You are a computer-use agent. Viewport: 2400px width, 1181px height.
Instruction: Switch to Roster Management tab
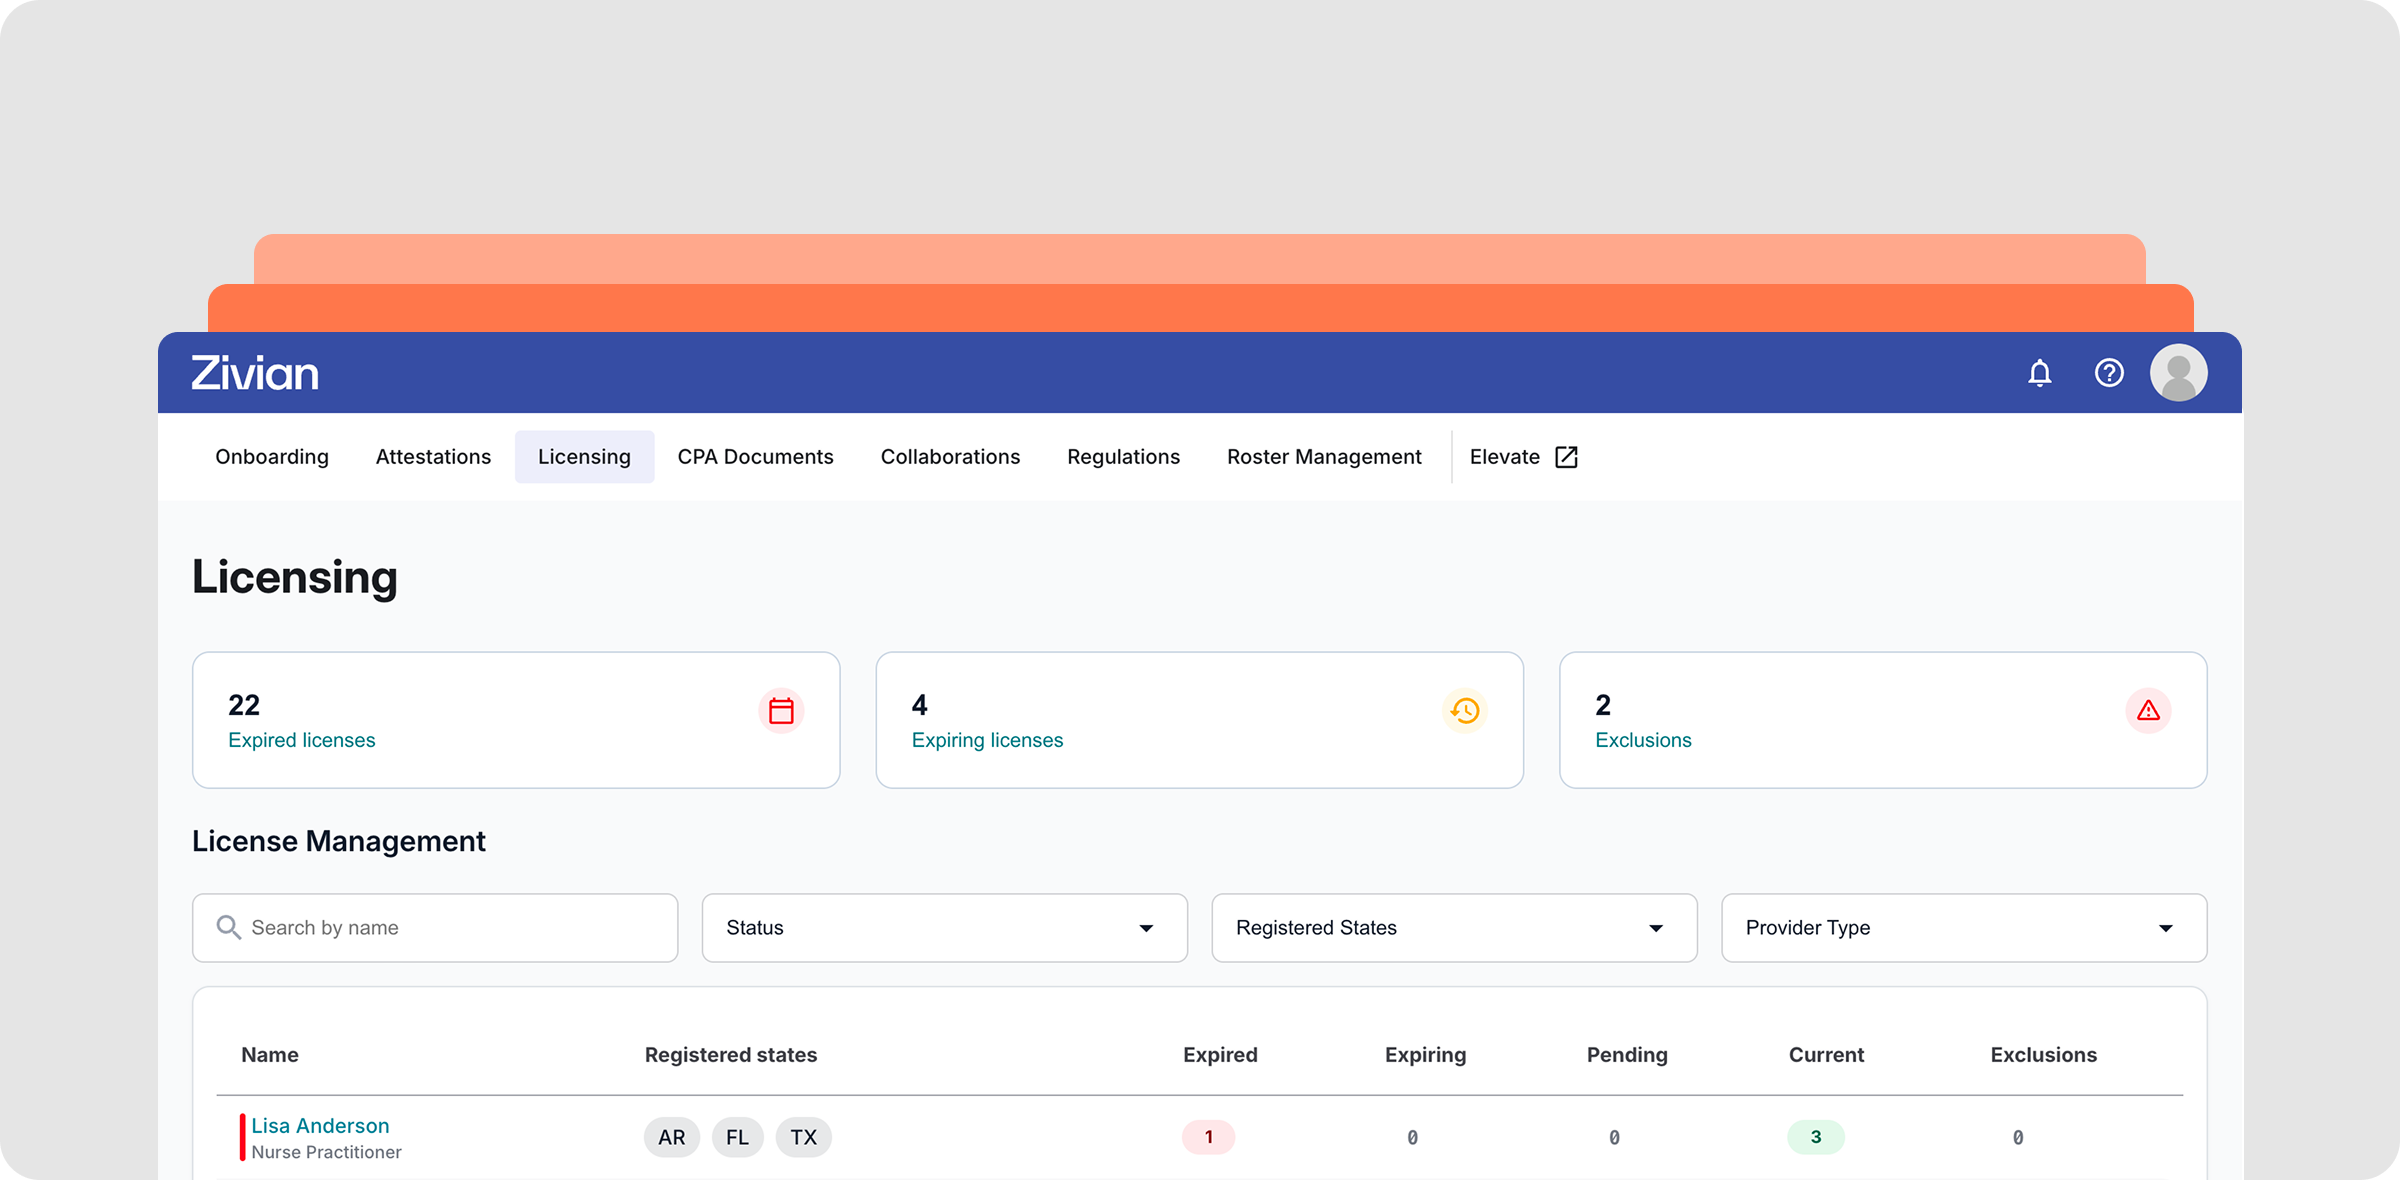[1324, 457]
